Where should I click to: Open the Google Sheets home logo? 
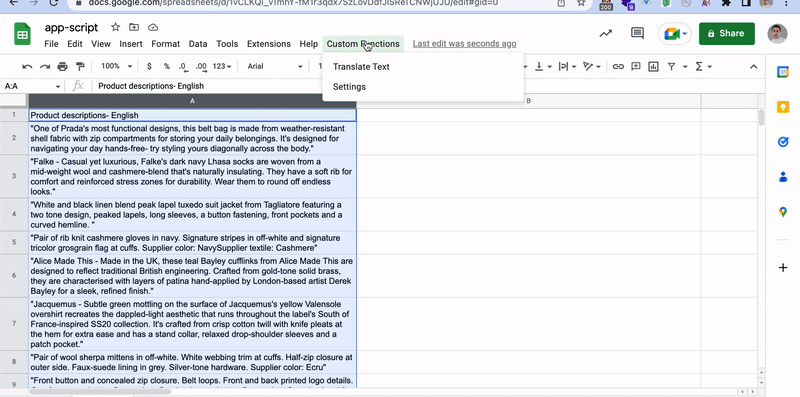(x=22, y=34)
